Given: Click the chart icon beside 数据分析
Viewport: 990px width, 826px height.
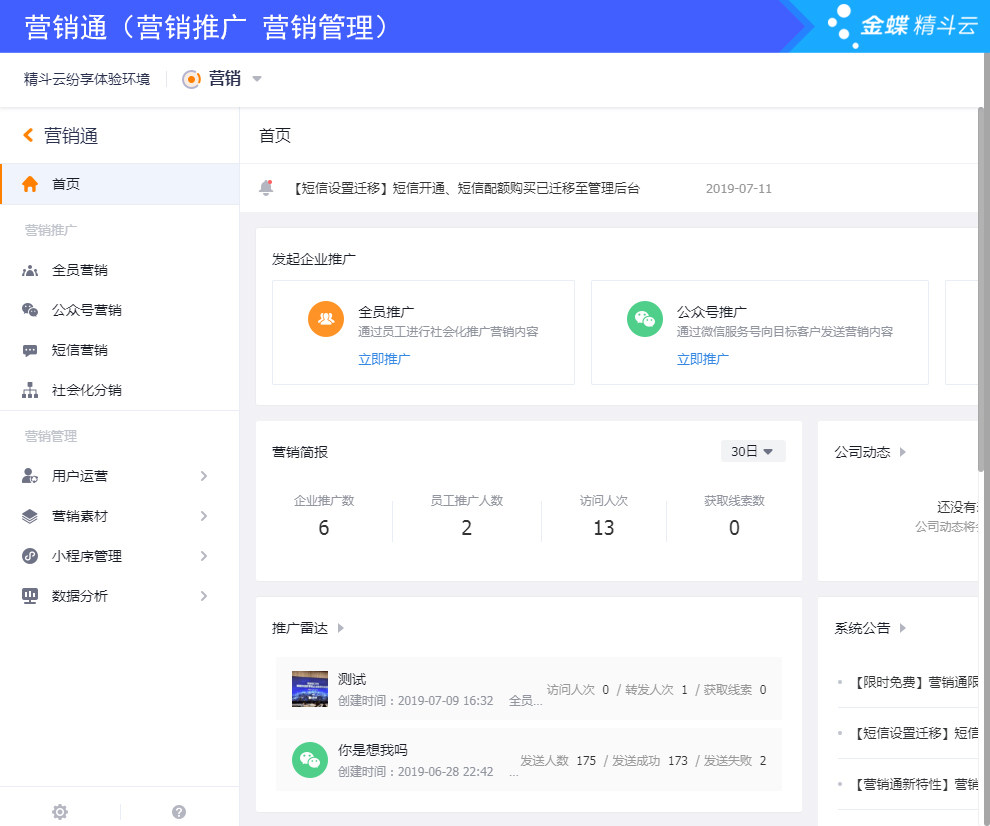Looking at the screenshot, I should tap(30, 596).
